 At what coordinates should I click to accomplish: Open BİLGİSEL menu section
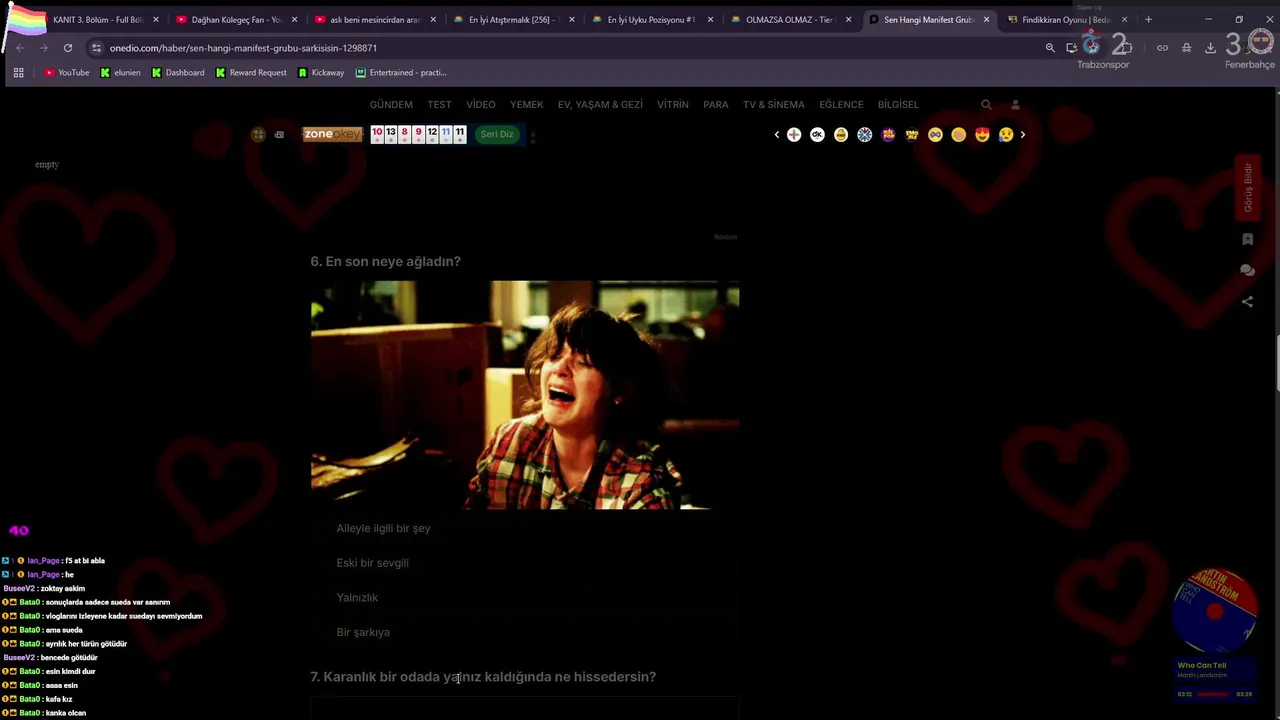tap(898, 104)
